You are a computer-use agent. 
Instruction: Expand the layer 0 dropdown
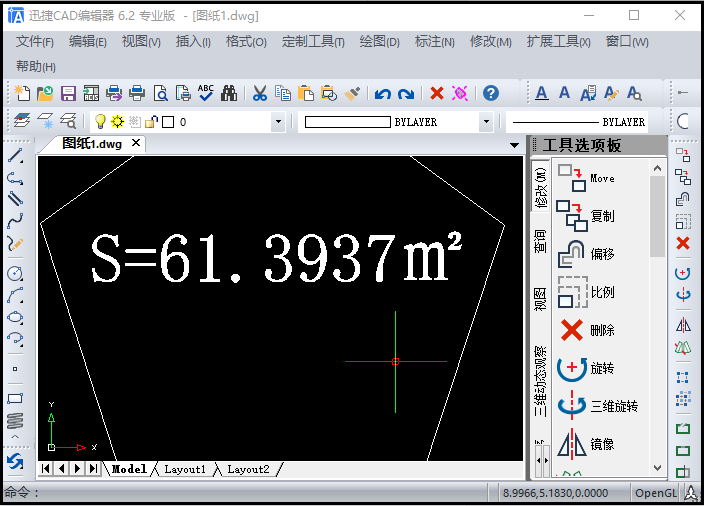tap(278, 122)
